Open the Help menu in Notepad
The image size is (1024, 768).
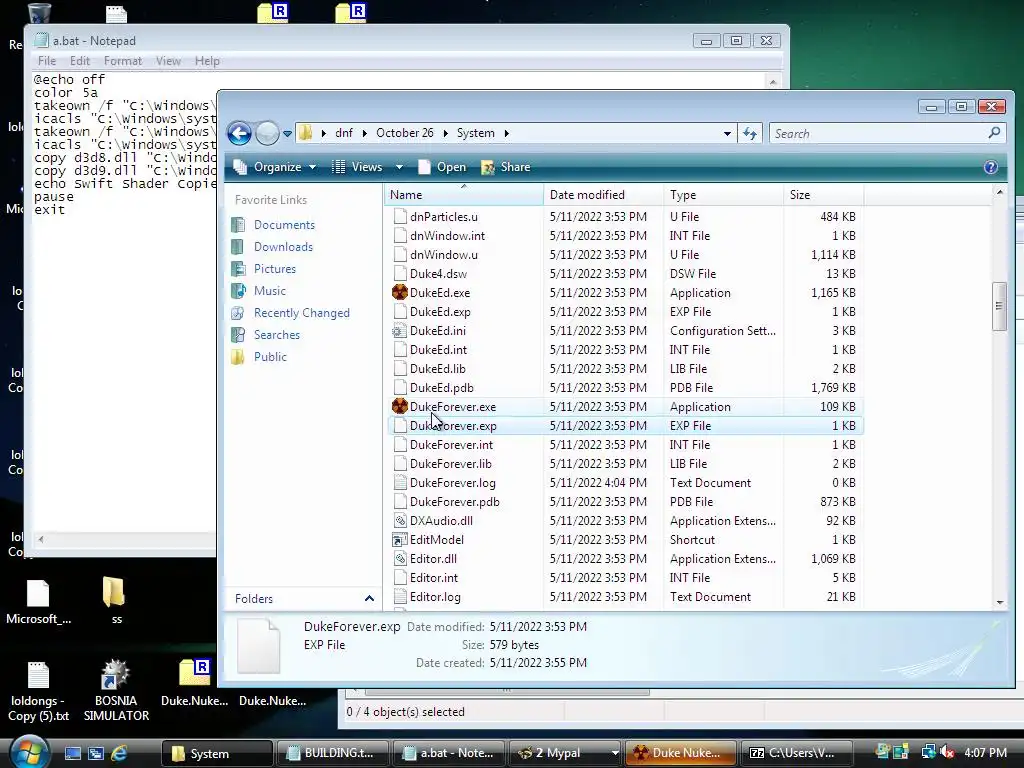tap(207, 61)
